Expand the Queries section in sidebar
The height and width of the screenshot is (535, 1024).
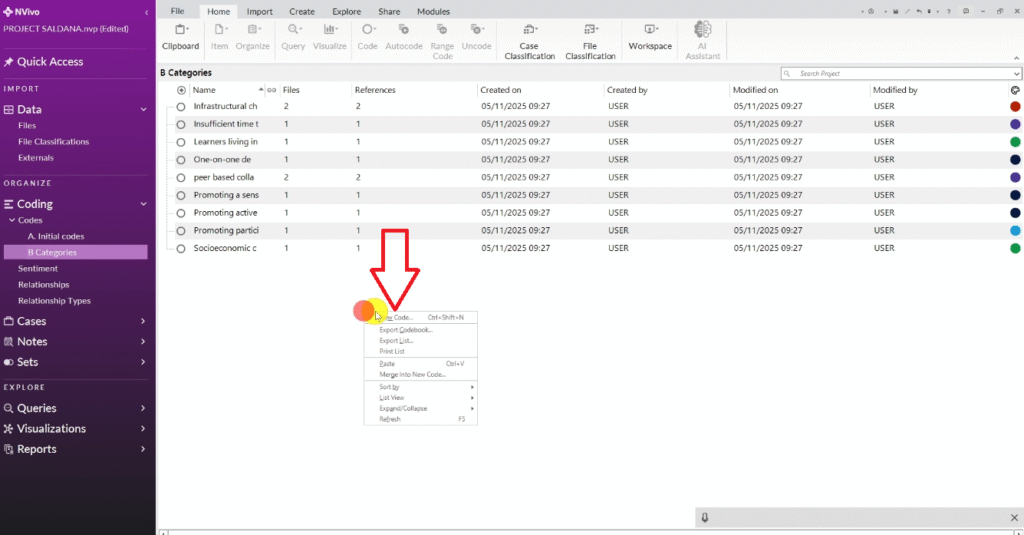(143, 408)
